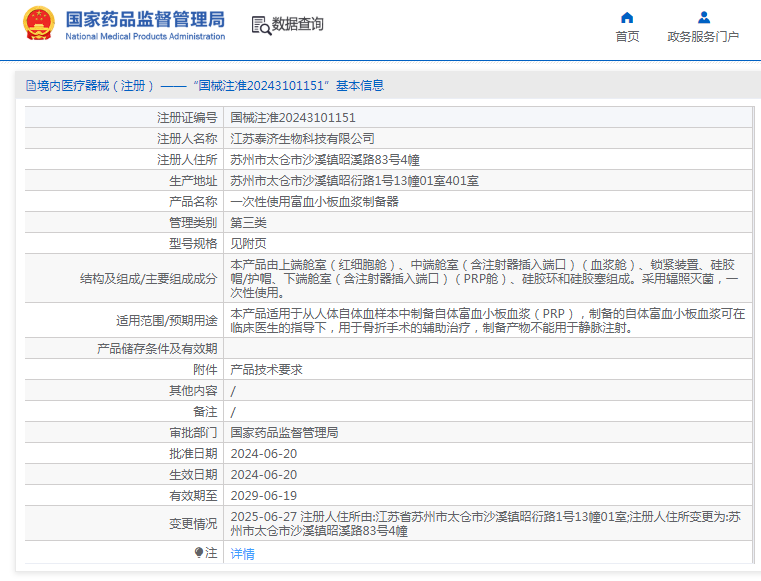Select registration number 国械注准20243101151 value

(293, 117)
